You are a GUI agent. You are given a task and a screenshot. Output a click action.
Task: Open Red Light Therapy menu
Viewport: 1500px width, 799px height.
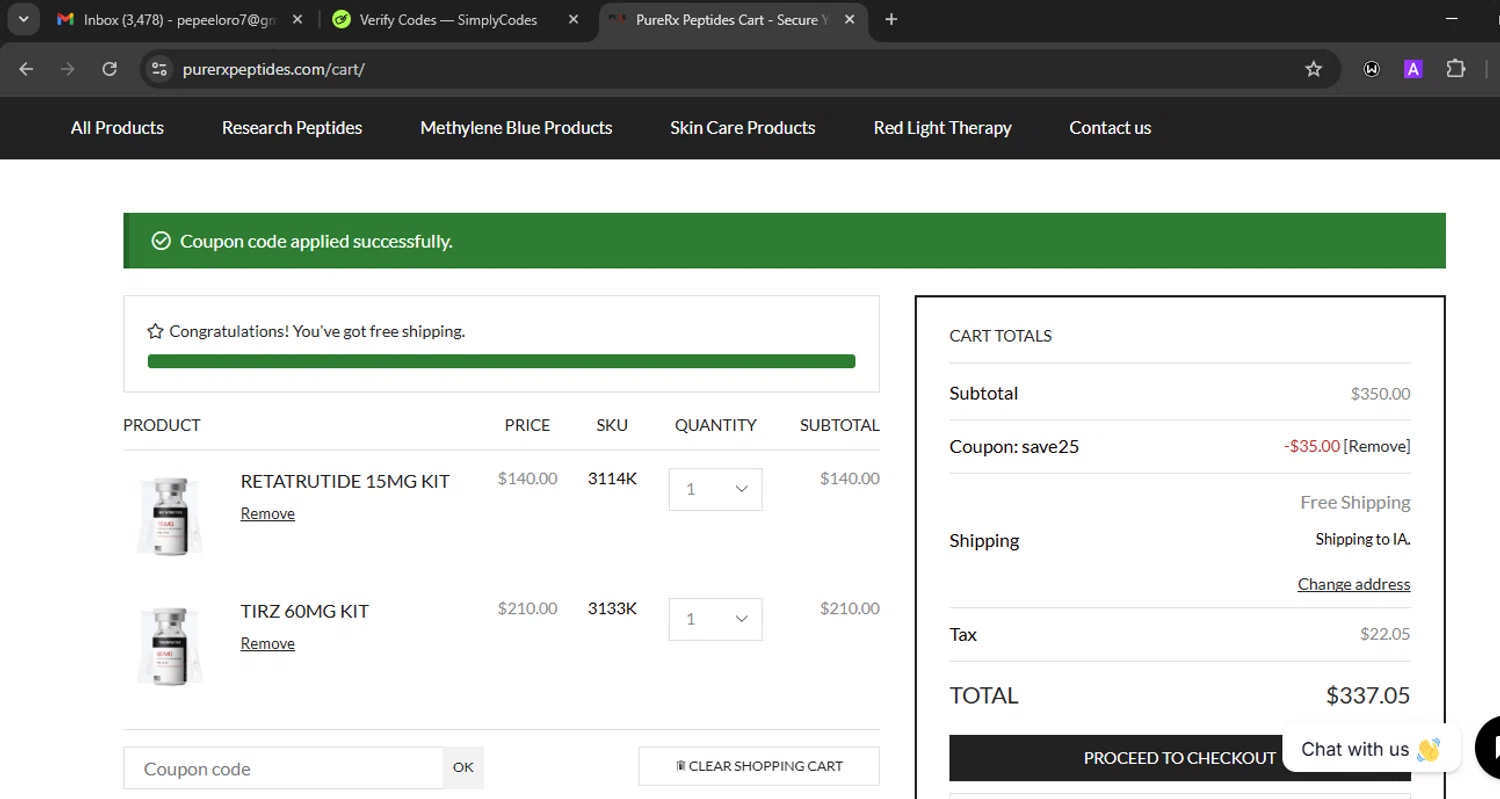pos(942,128)
